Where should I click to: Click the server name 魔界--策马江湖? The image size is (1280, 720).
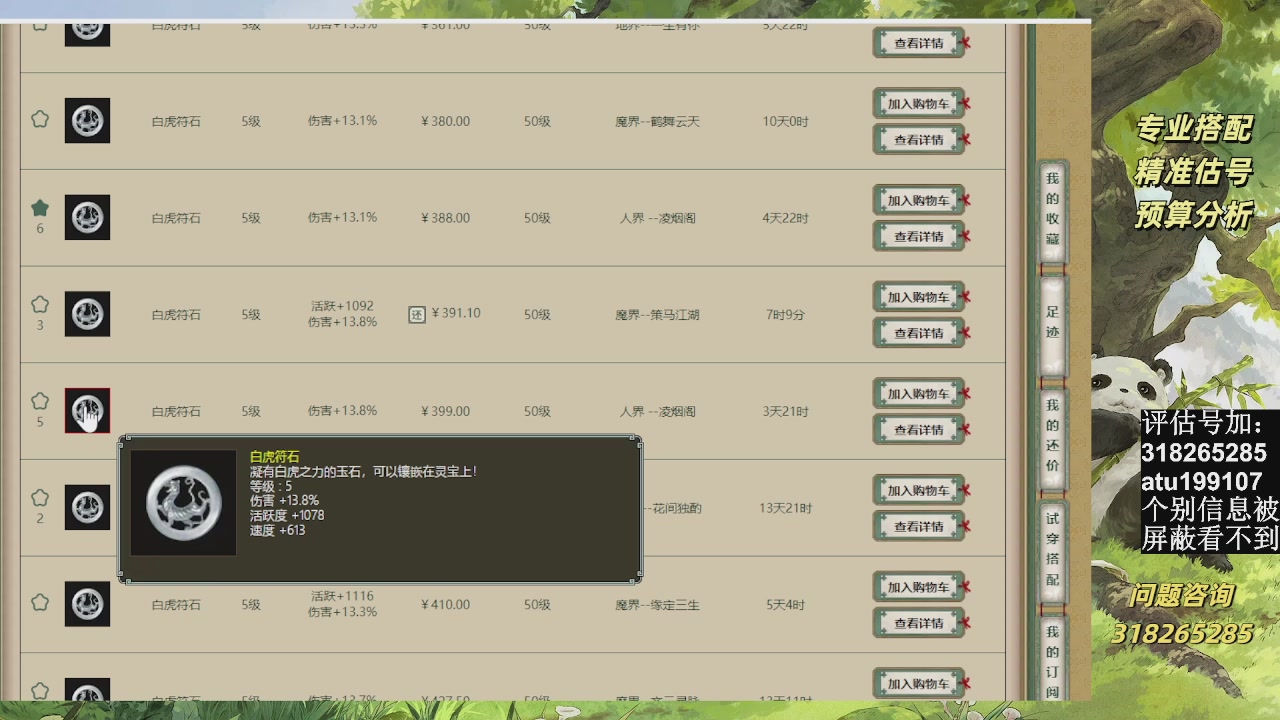pyautogui.click(x=657, y=315)
